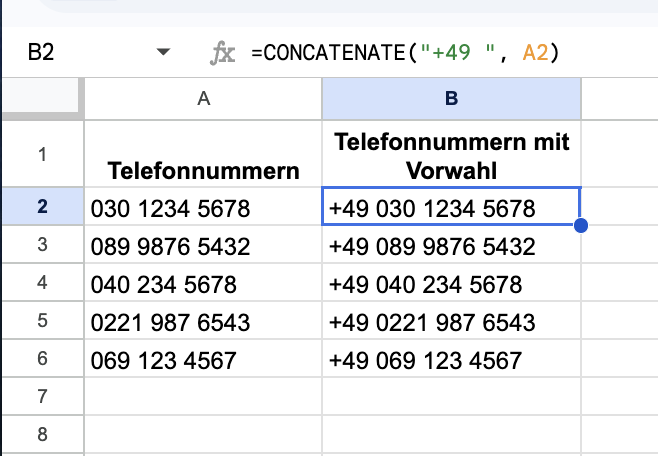Click the select-all corner box
Screen dimensions: 658x456
[42, 98]
